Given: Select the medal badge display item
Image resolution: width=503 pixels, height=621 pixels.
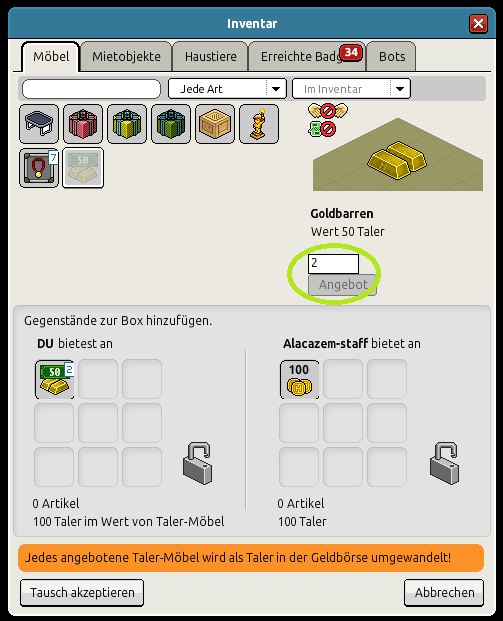Looking at the screenshot, I should point(39,168).
